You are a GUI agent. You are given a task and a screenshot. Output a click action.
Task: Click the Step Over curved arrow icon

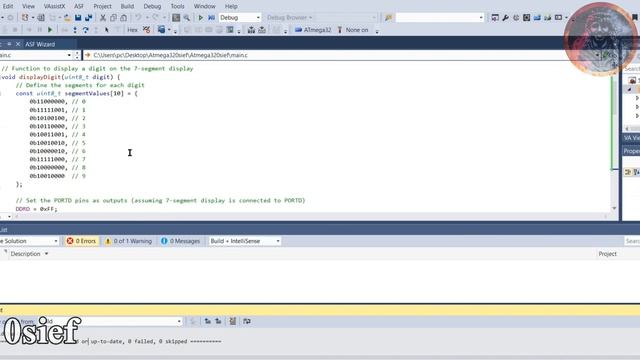coord(85,30)
